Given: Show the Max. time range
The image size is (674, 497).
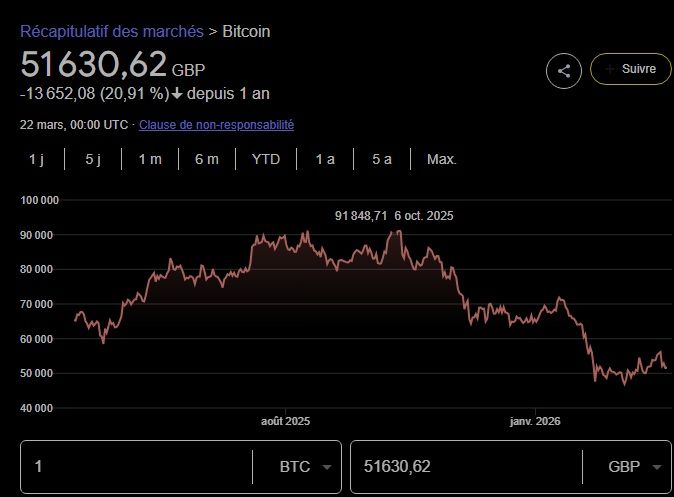Looking at the screenshot, I should [441, 159].
